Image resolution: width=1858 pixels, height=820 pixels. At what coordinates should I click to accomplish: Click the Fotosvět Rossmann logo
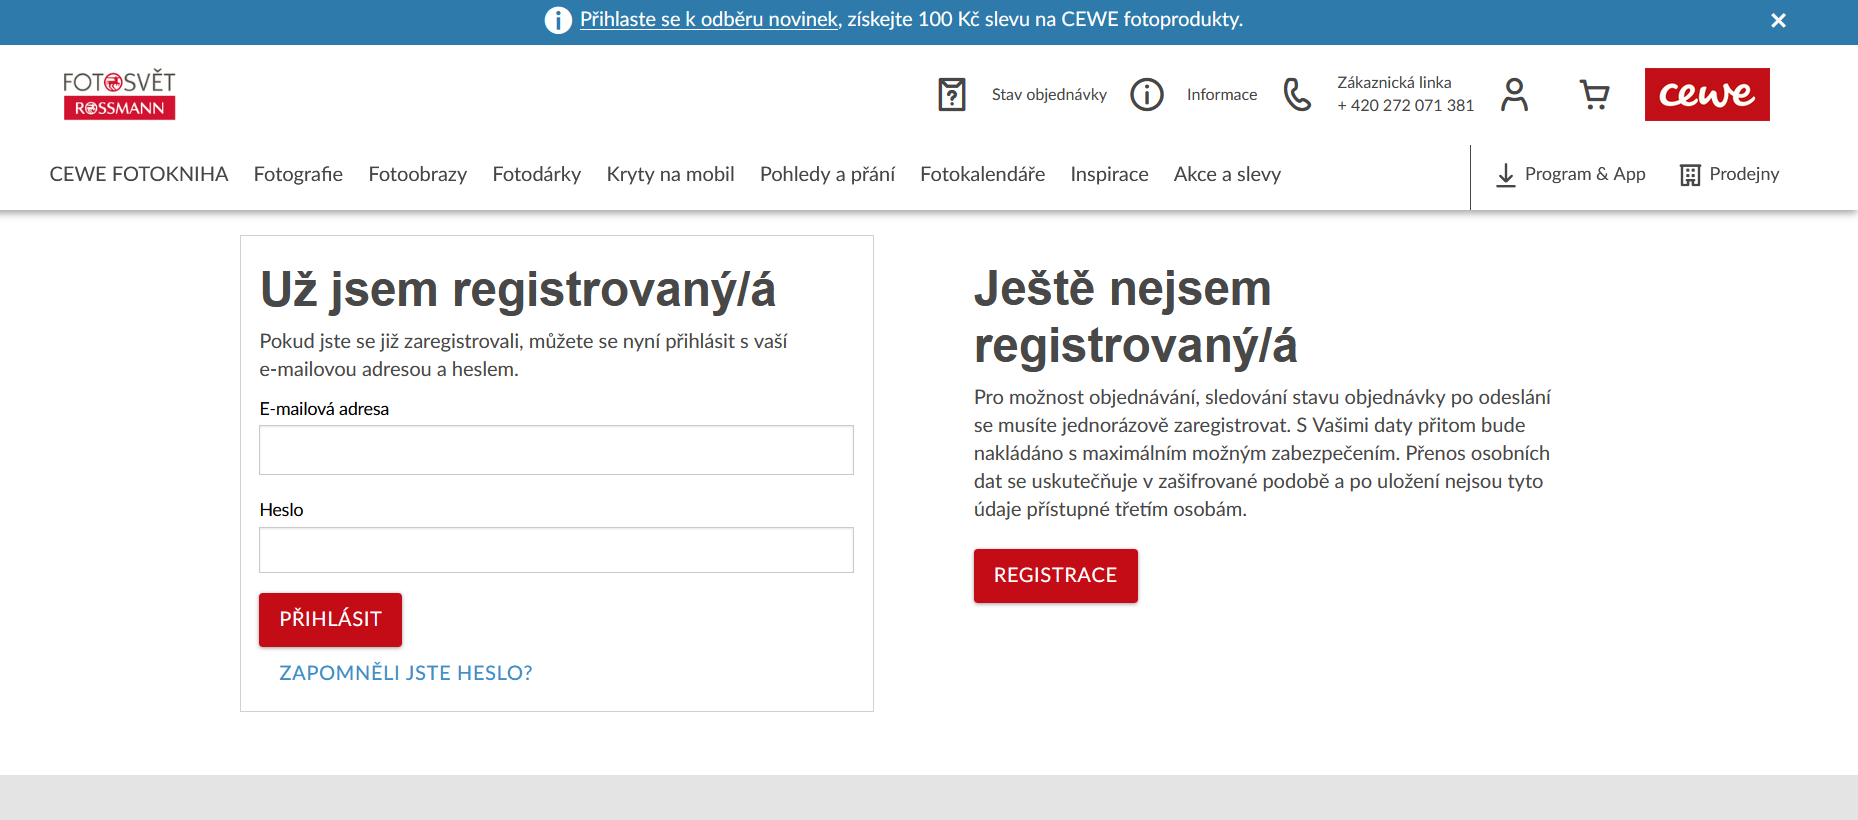[119, 95]
